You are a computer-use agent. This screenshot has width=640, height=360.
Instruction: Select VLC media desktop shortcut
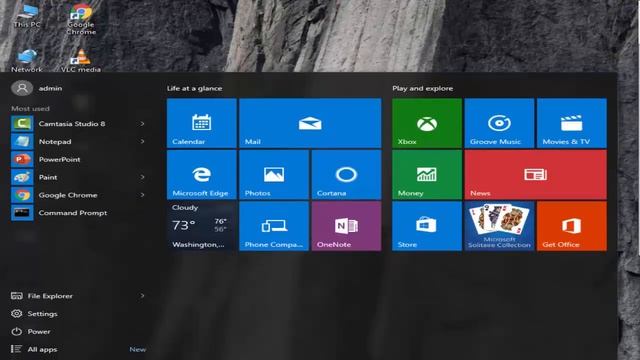tap(81, 60)
